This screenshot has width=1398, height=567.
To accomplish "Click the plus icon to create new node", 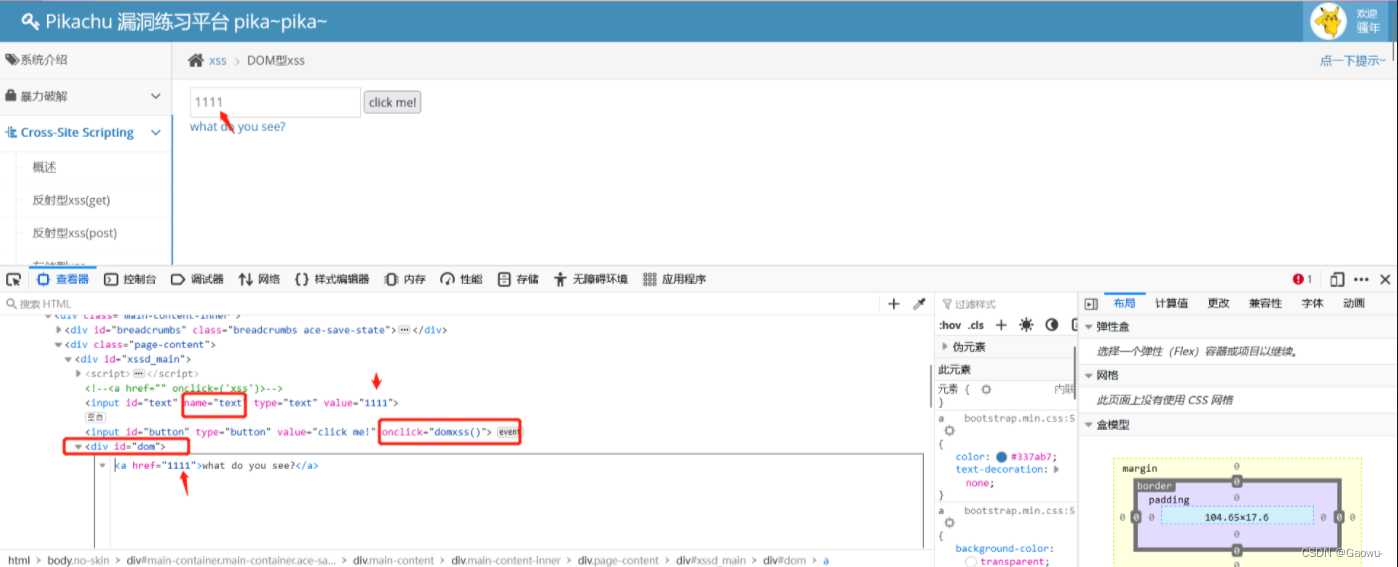I will pos(894,304).
